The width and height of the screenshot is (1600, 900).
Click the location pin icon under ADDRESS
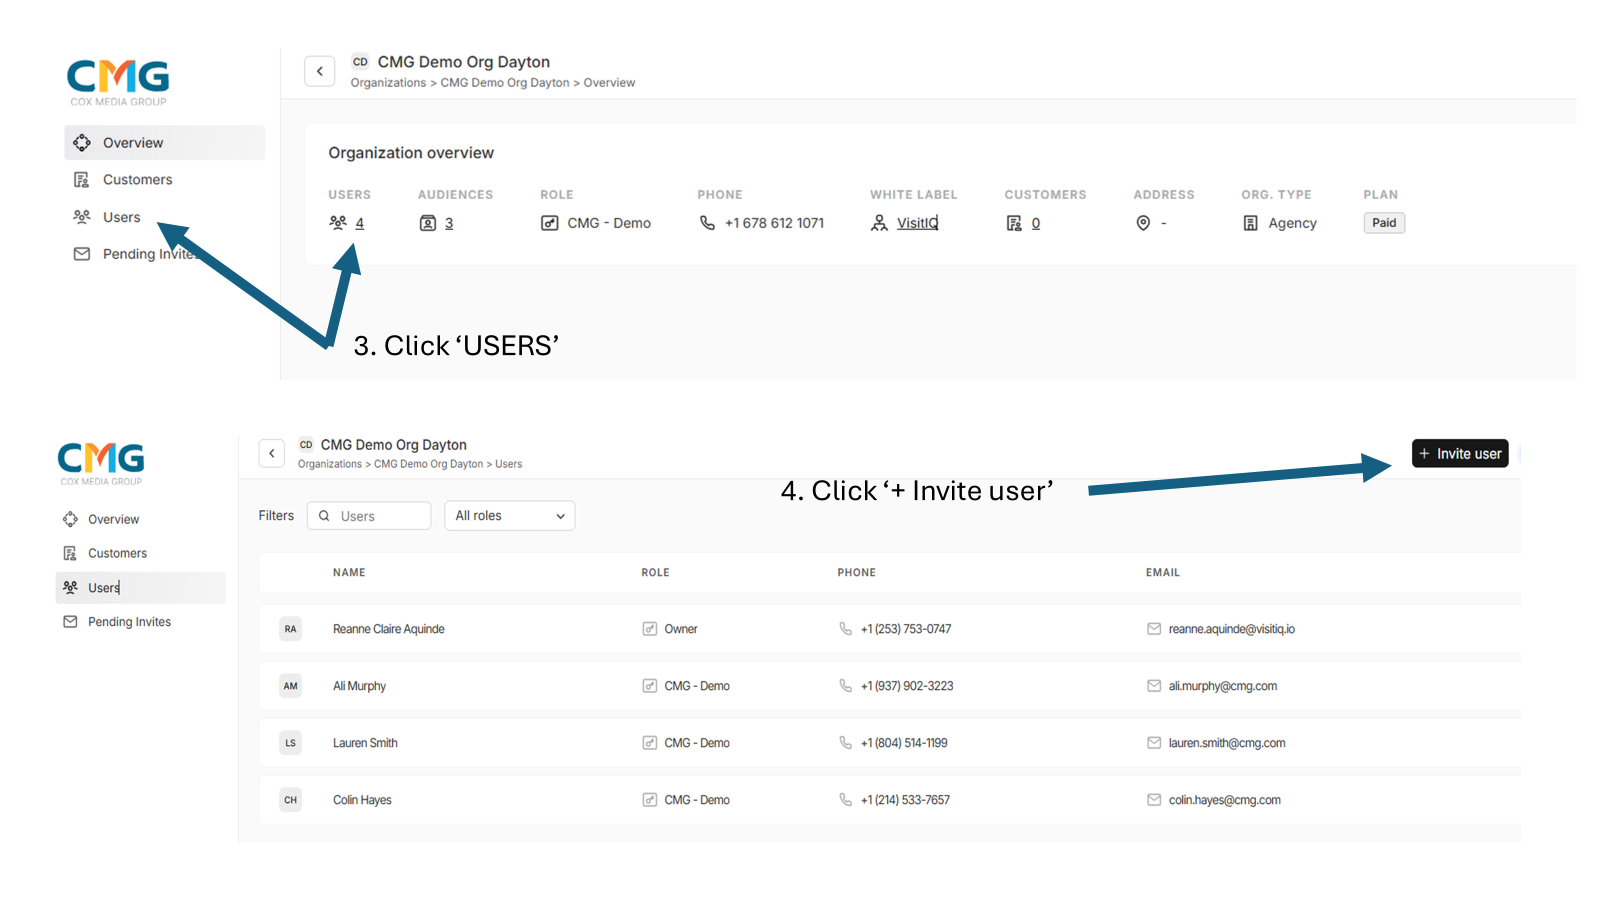[x=1143, y=223]
